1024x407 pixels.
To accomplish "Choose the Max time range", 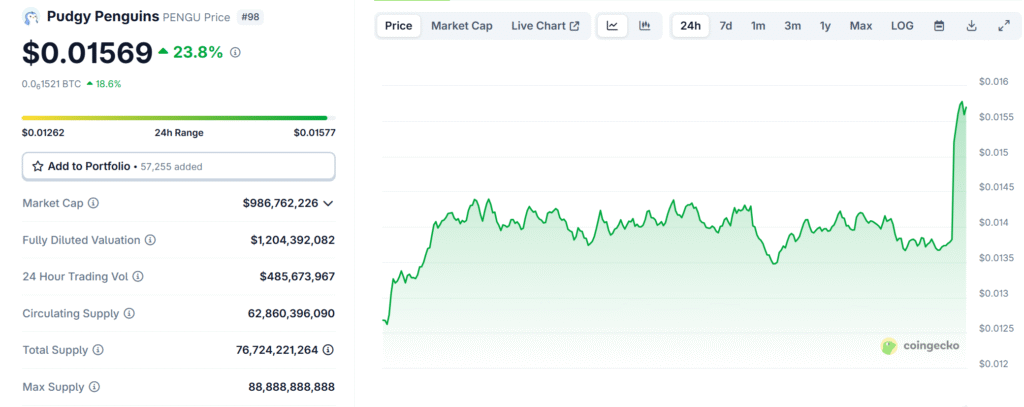I will (860, 26).
